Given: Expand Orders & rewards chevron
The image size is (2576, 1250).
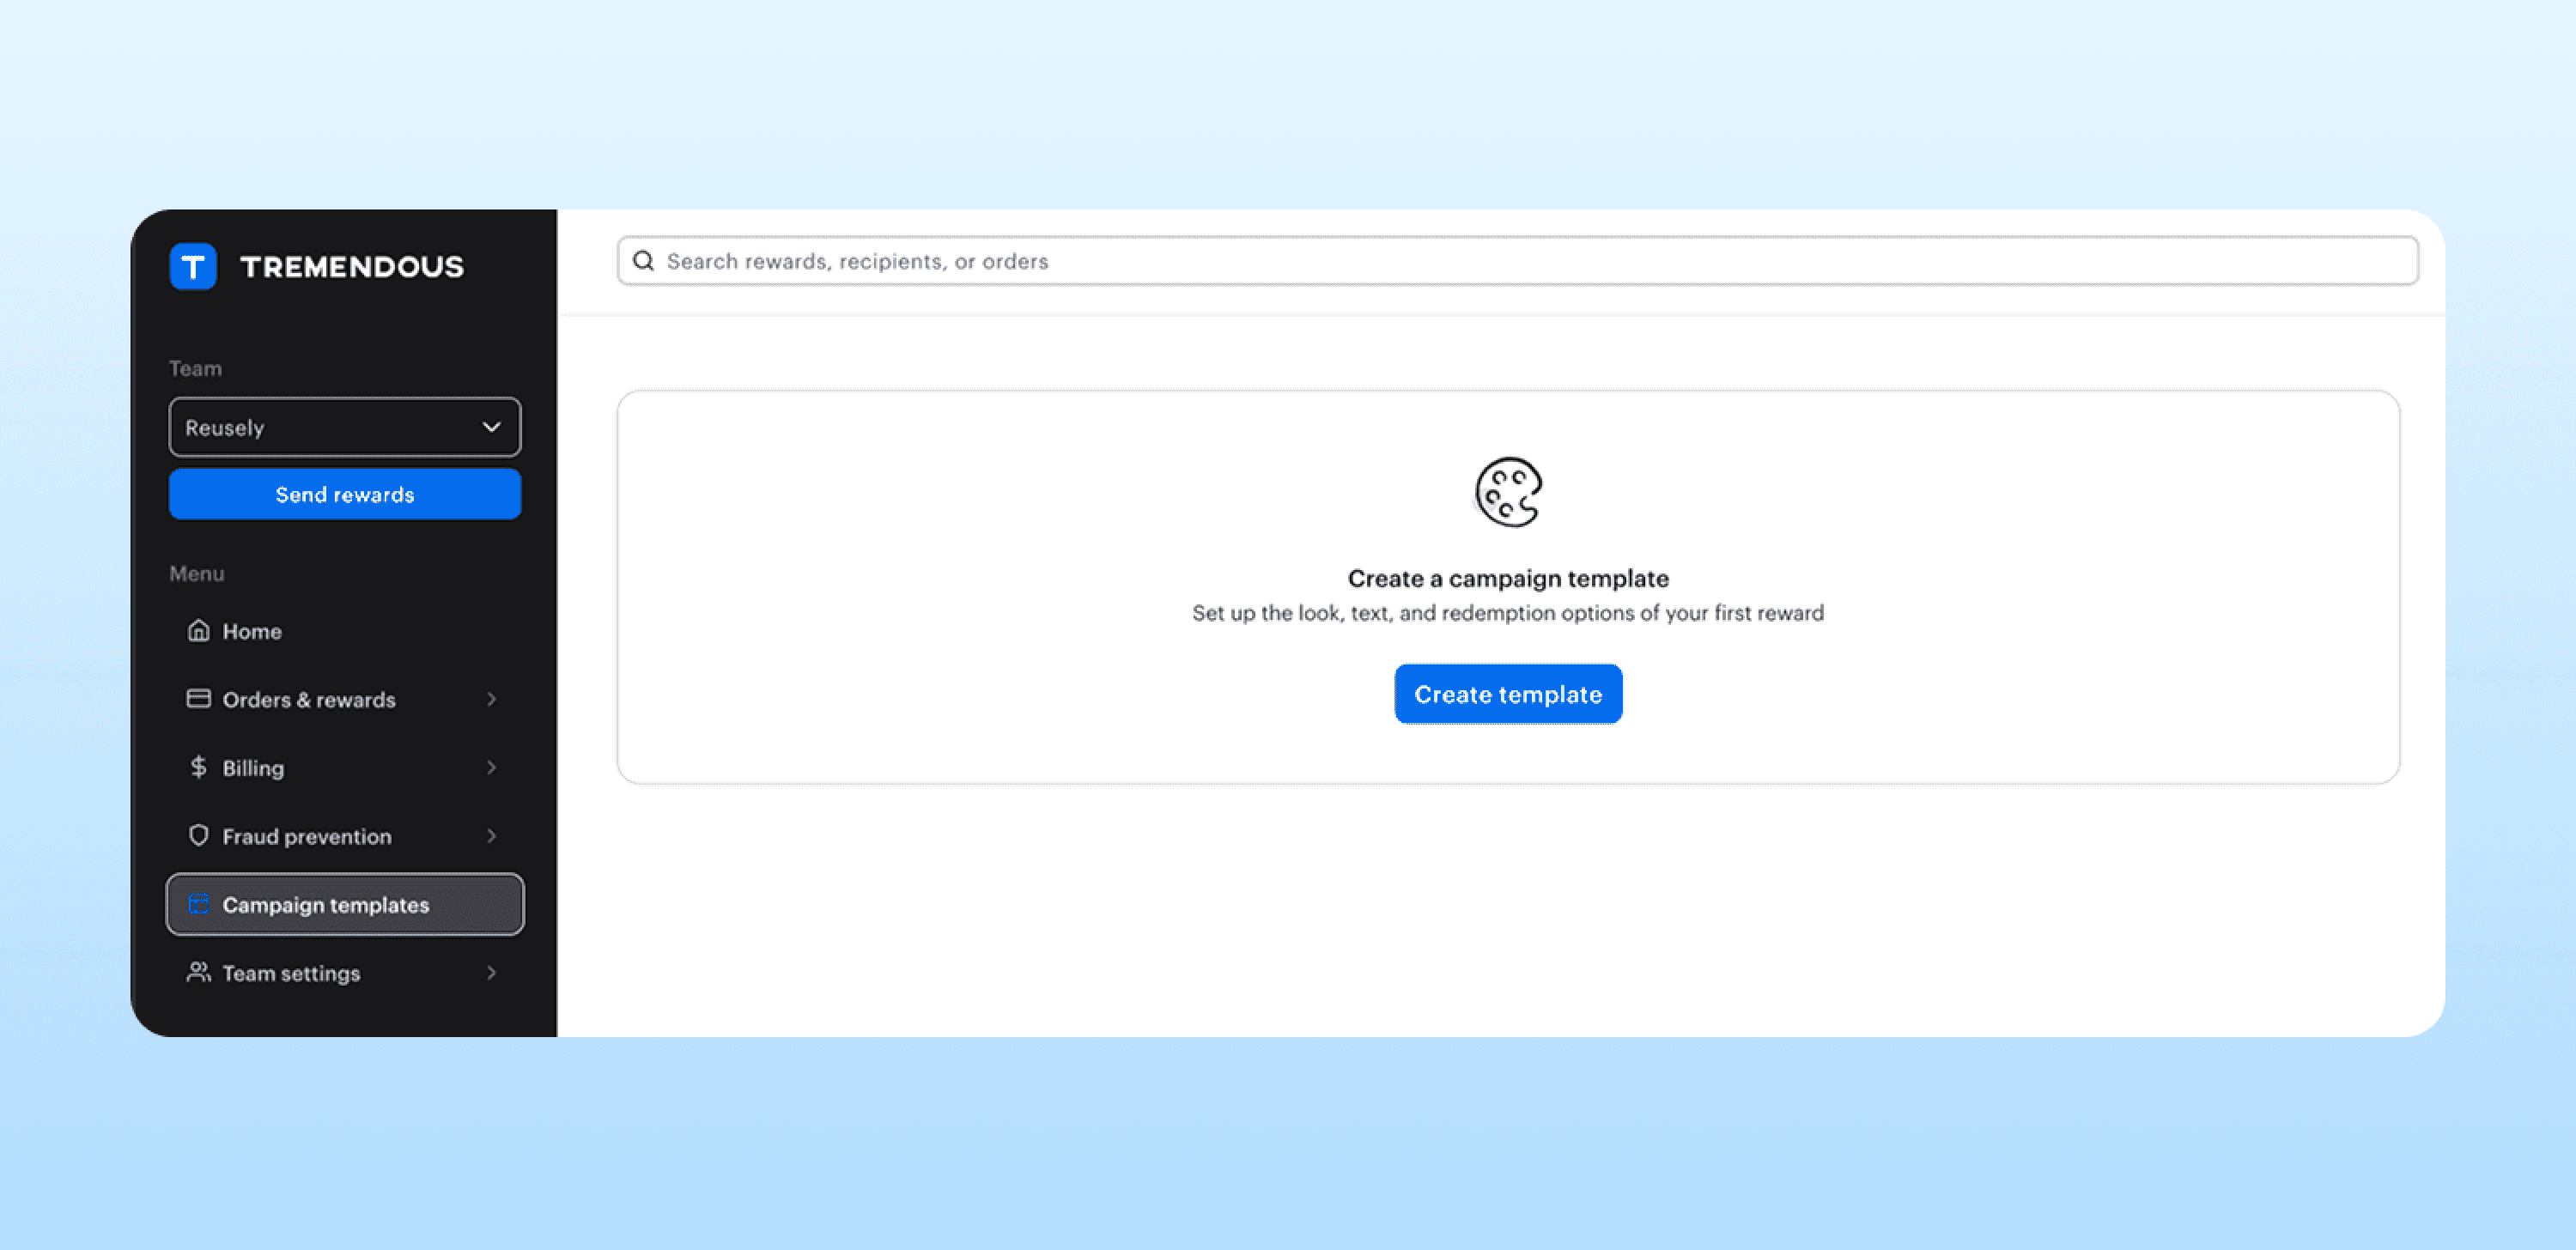Looking at the screenshot, I should point(491,699).
